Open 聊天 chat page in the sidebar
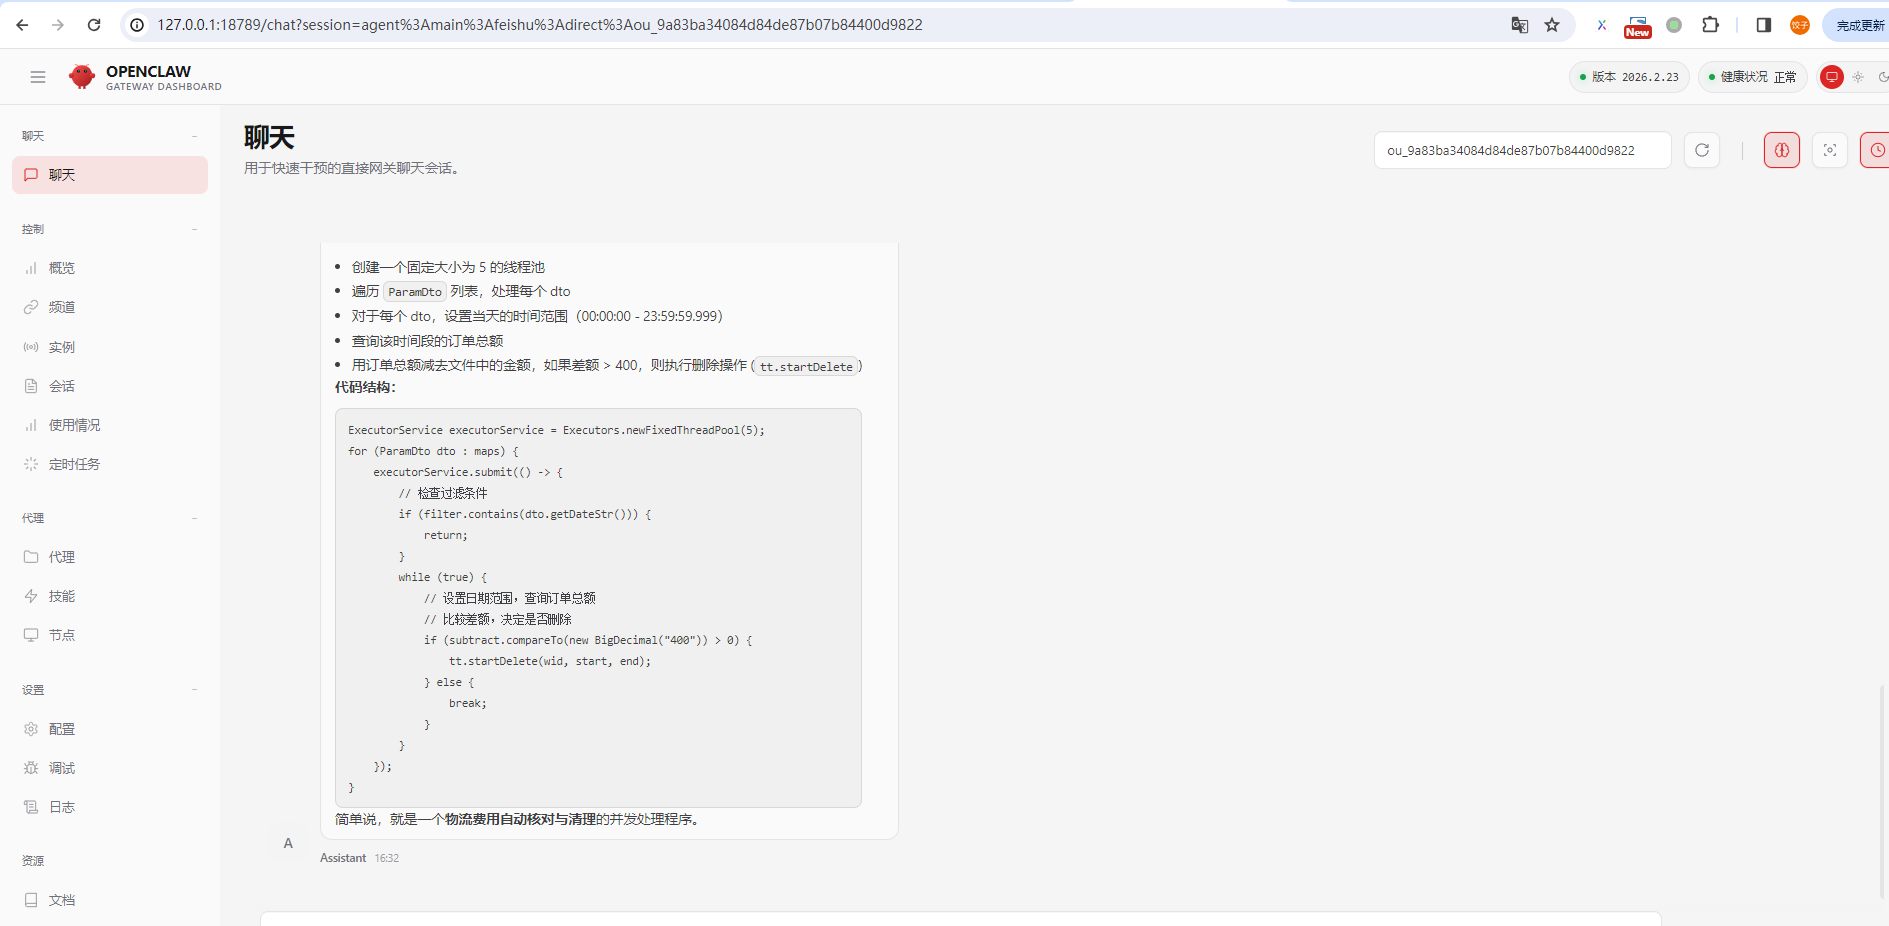This screenshot has width=1889, height=926. [110, 175]
